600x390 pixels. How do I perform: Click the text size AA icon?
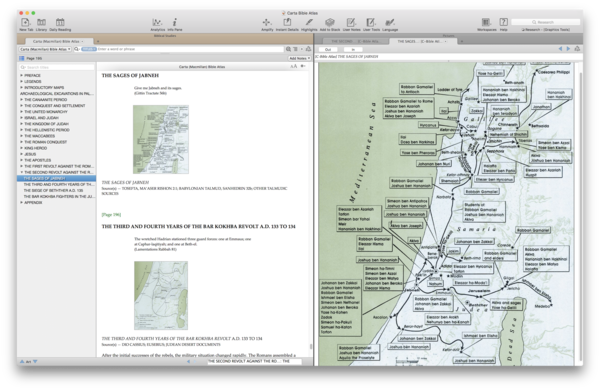click(x=293, y=66)
